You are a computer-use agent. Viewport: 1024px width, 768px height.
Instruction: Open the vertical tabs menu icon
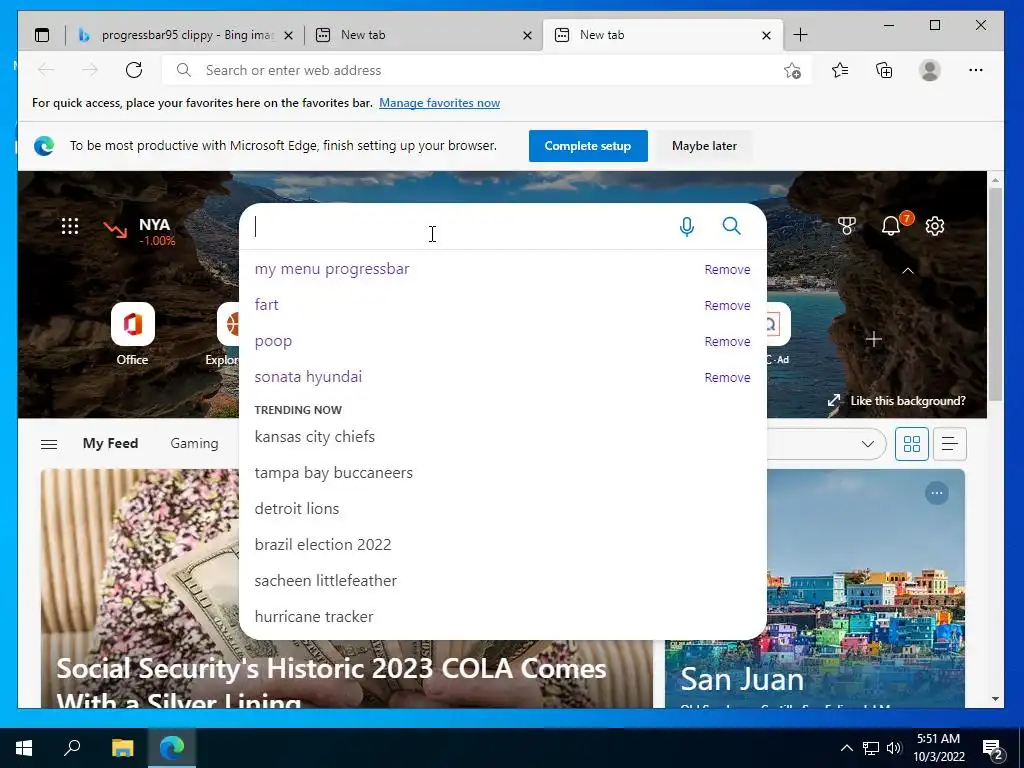click(42, 35)
